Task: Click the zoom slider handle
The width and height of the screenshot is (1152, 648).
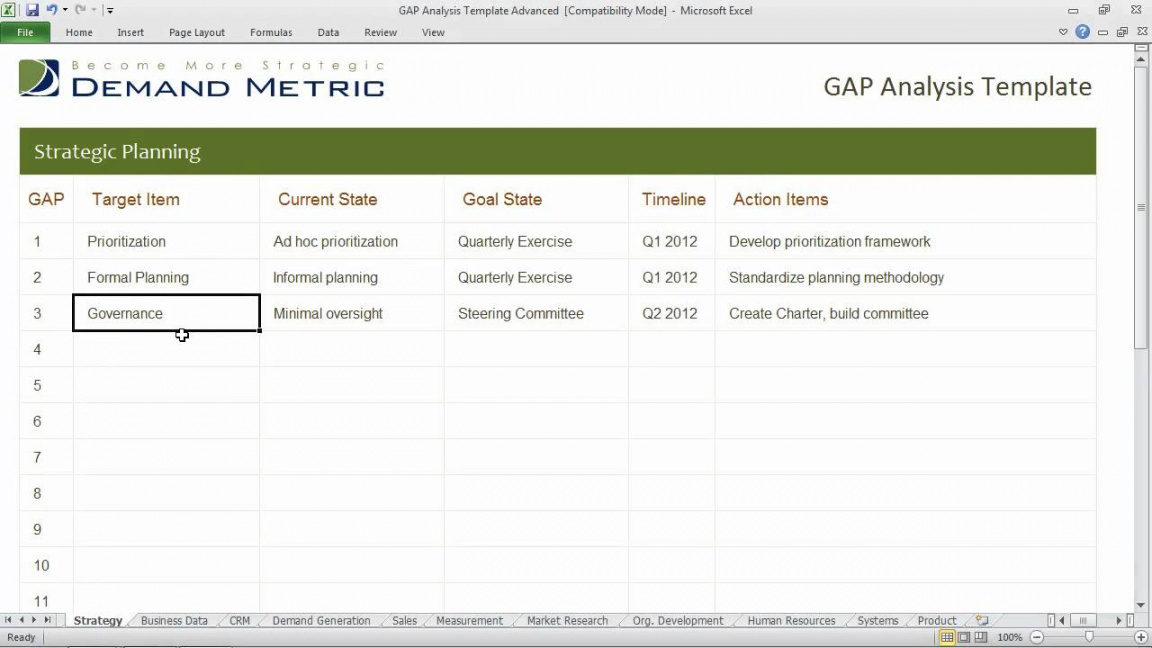Action: pyautogui.click(x=1089, y=637)
